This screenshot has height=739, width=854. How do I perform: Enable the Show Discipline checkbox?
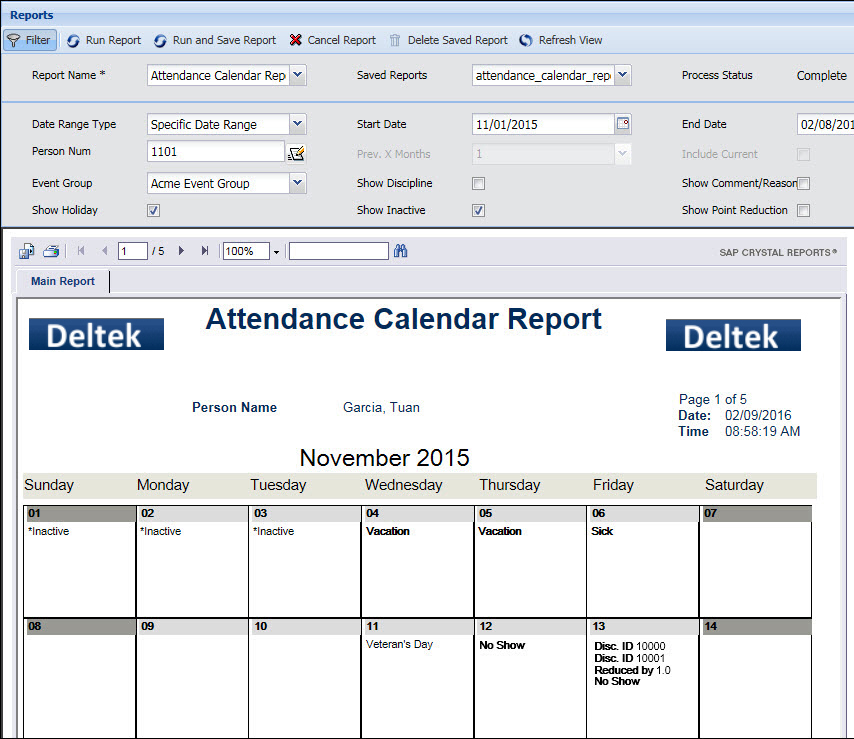(x=478, y=184)
